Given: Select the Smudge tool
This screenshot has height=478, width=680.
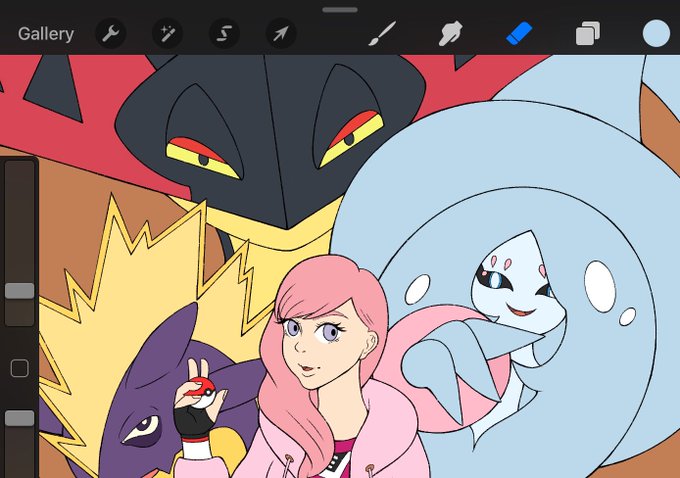Looking at the screenshot, I should tap(451, 33).
